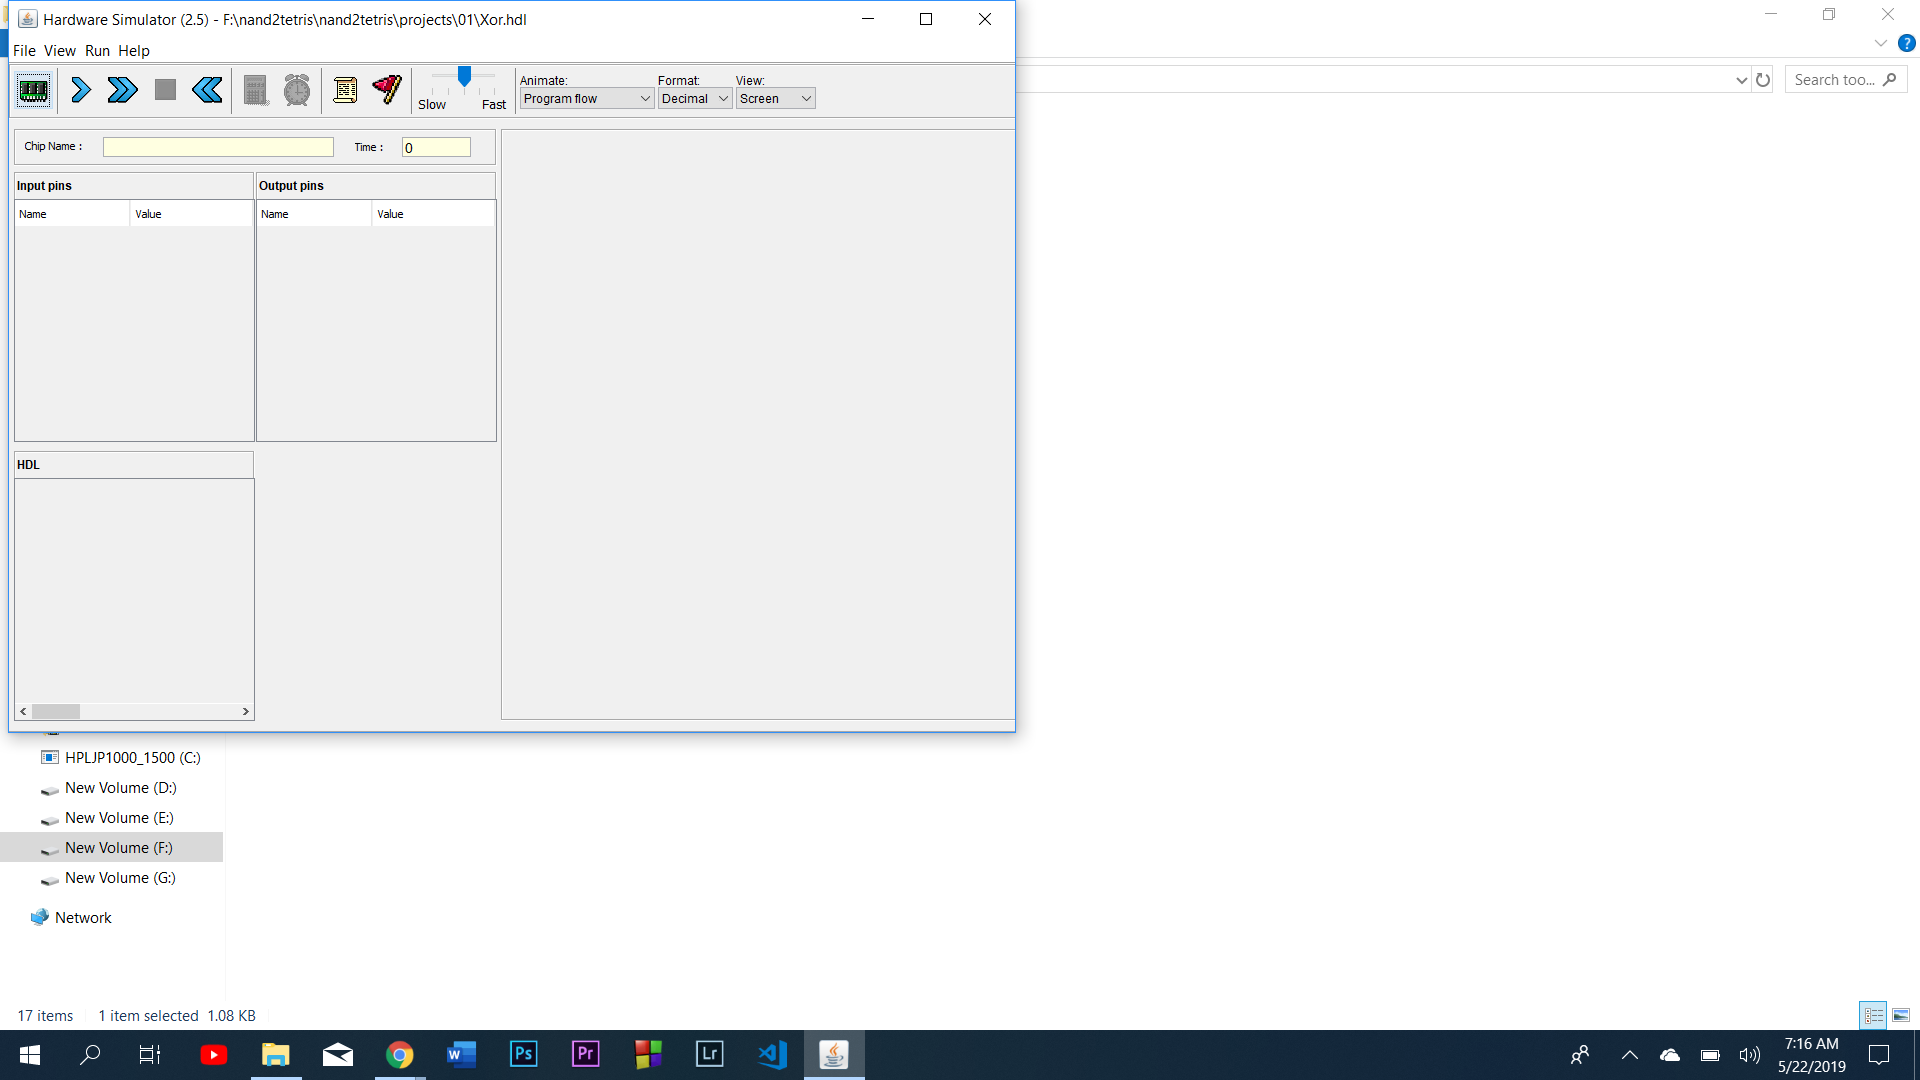1920x1080 pixels.
Task: Open the View Screen dropdown
Action: pyautogui.click(x=775, y=99)
